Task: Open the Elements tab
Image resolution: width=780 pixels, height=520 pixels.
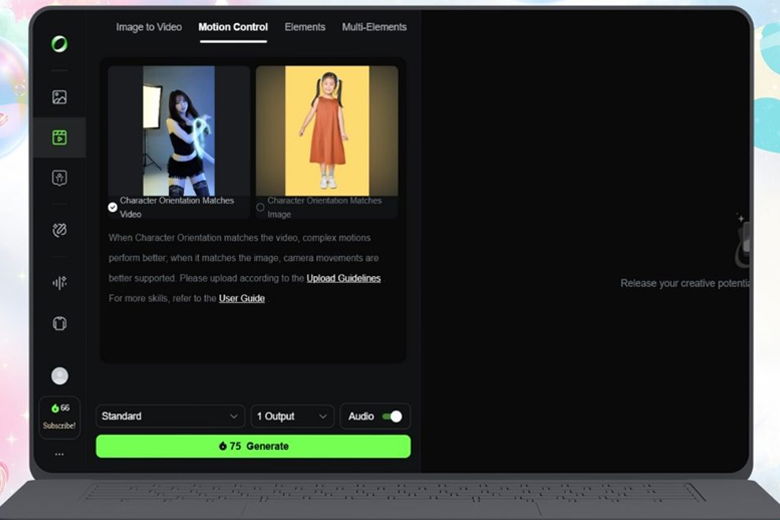Action: click(x=305, y=27)
